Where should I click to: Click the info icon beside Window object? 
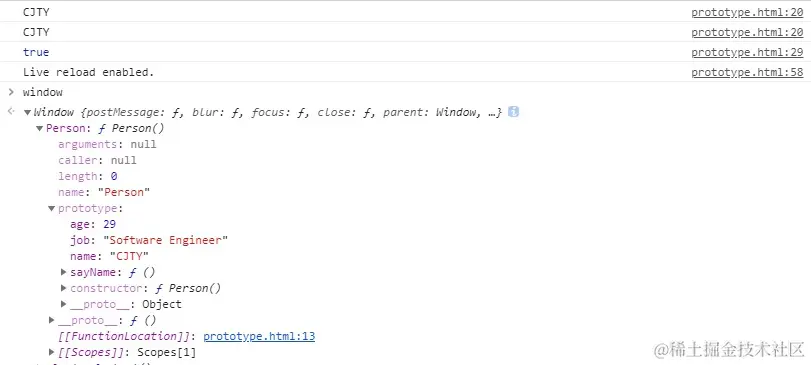(513, 112)
